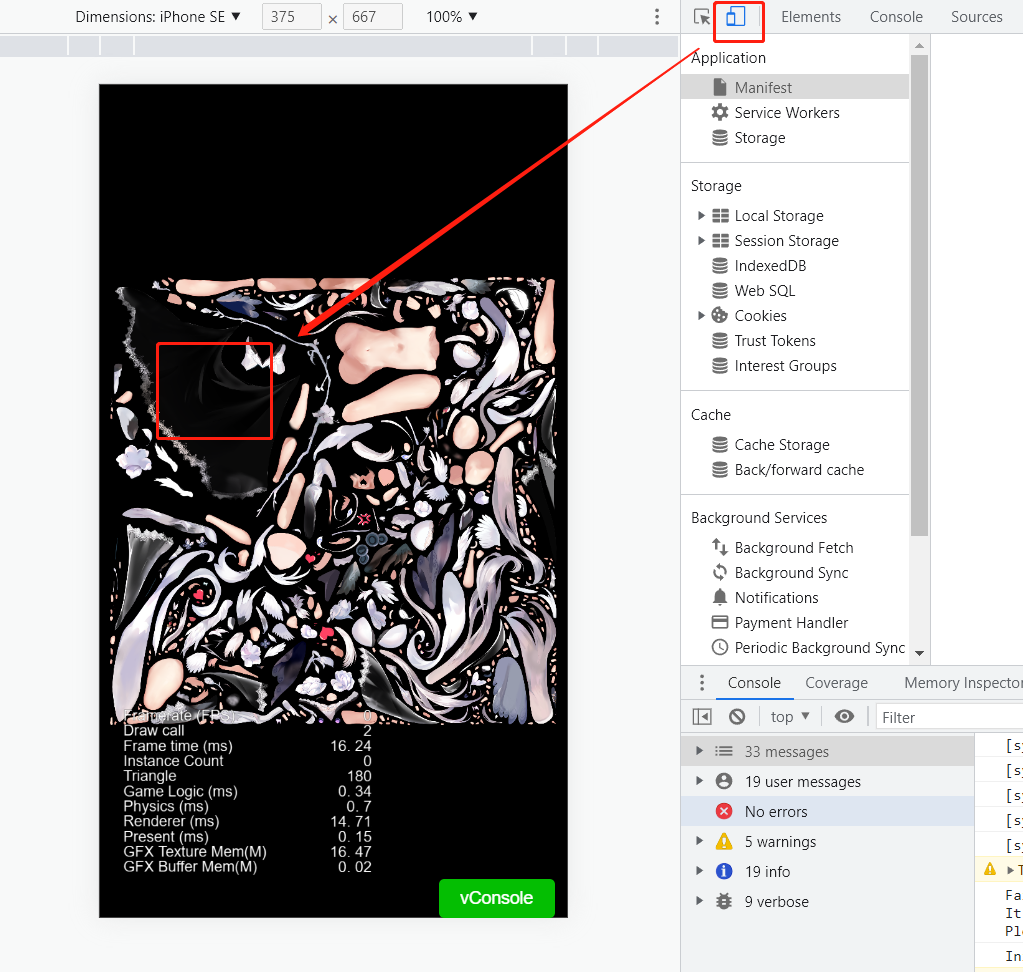This screenshot has height=972, width=1023.
Task: Clear the console with the clear icon
Action: pyautogui.click(x=736, y=716)
